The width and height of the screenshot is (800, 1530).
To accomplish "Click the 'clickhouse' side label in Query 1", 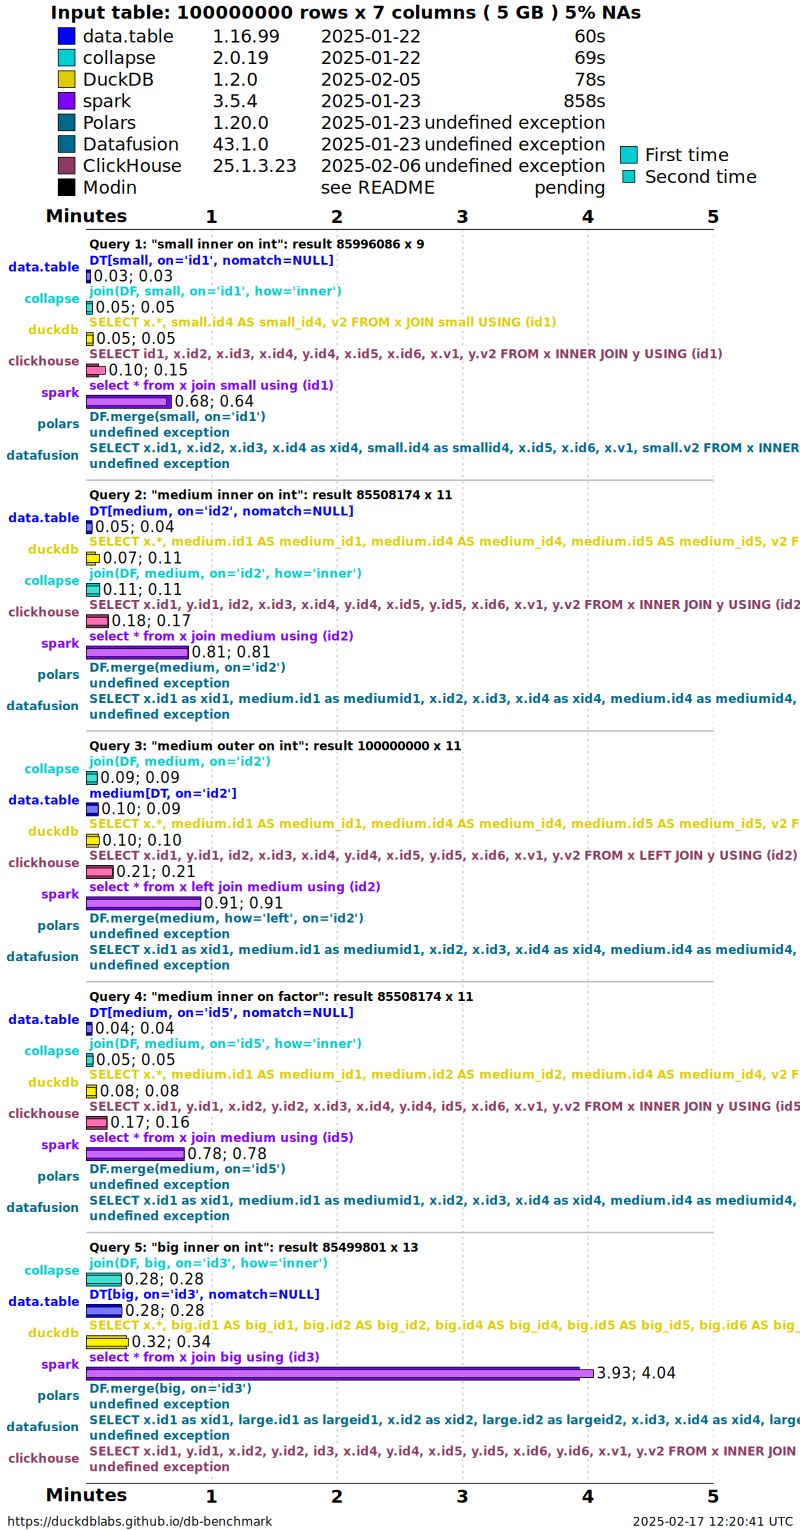I will (44, 361).
